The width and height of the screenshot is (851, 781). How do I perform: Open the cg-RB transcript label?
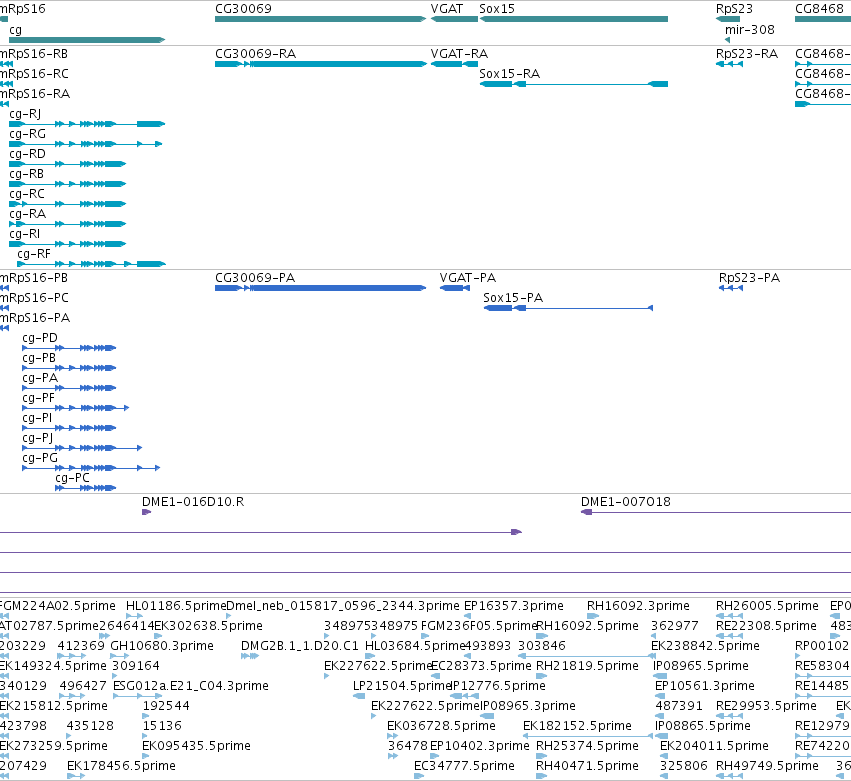point(26,175)
